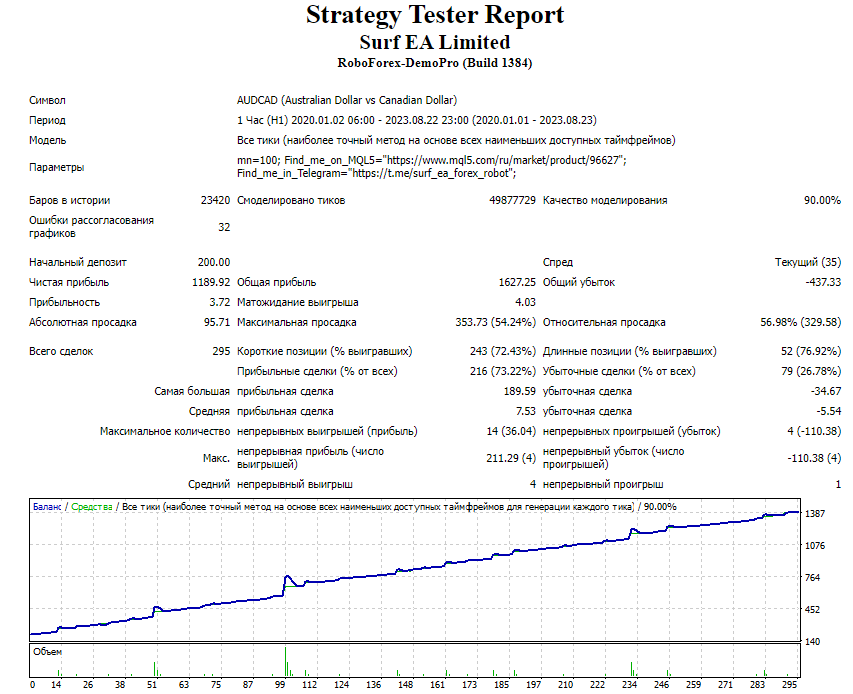Select the Качество моделирования label
This screenshot has width=853, height=694.
pos(605,200)
